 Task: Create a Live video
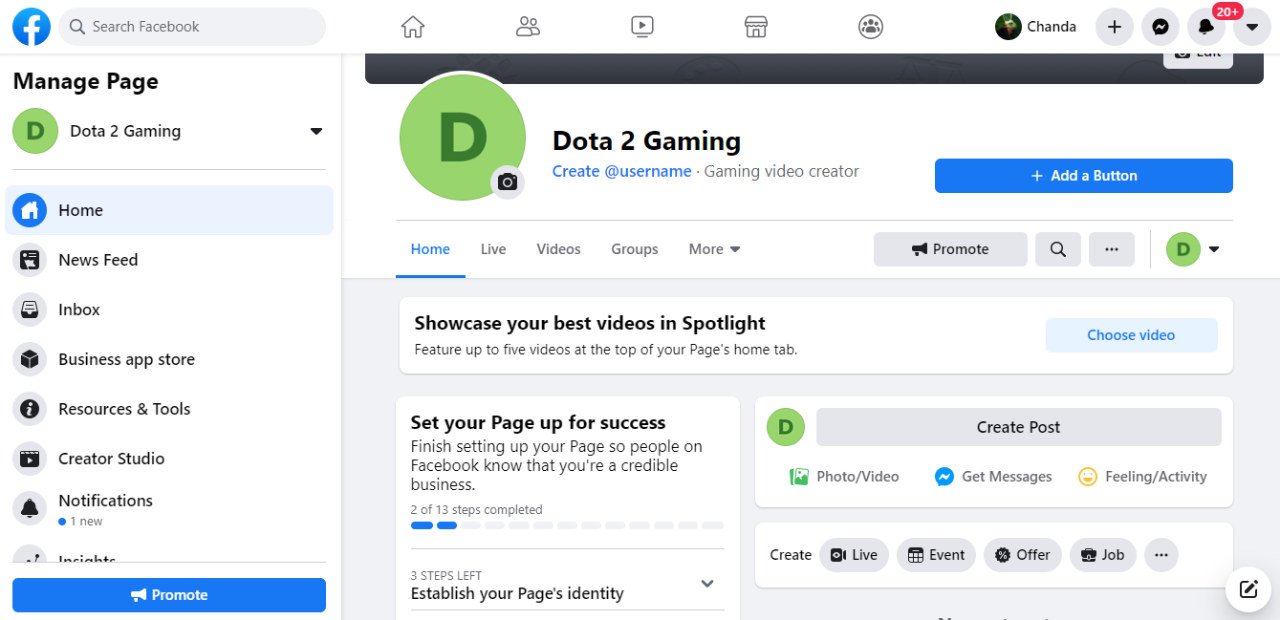[x=854, y=555]
